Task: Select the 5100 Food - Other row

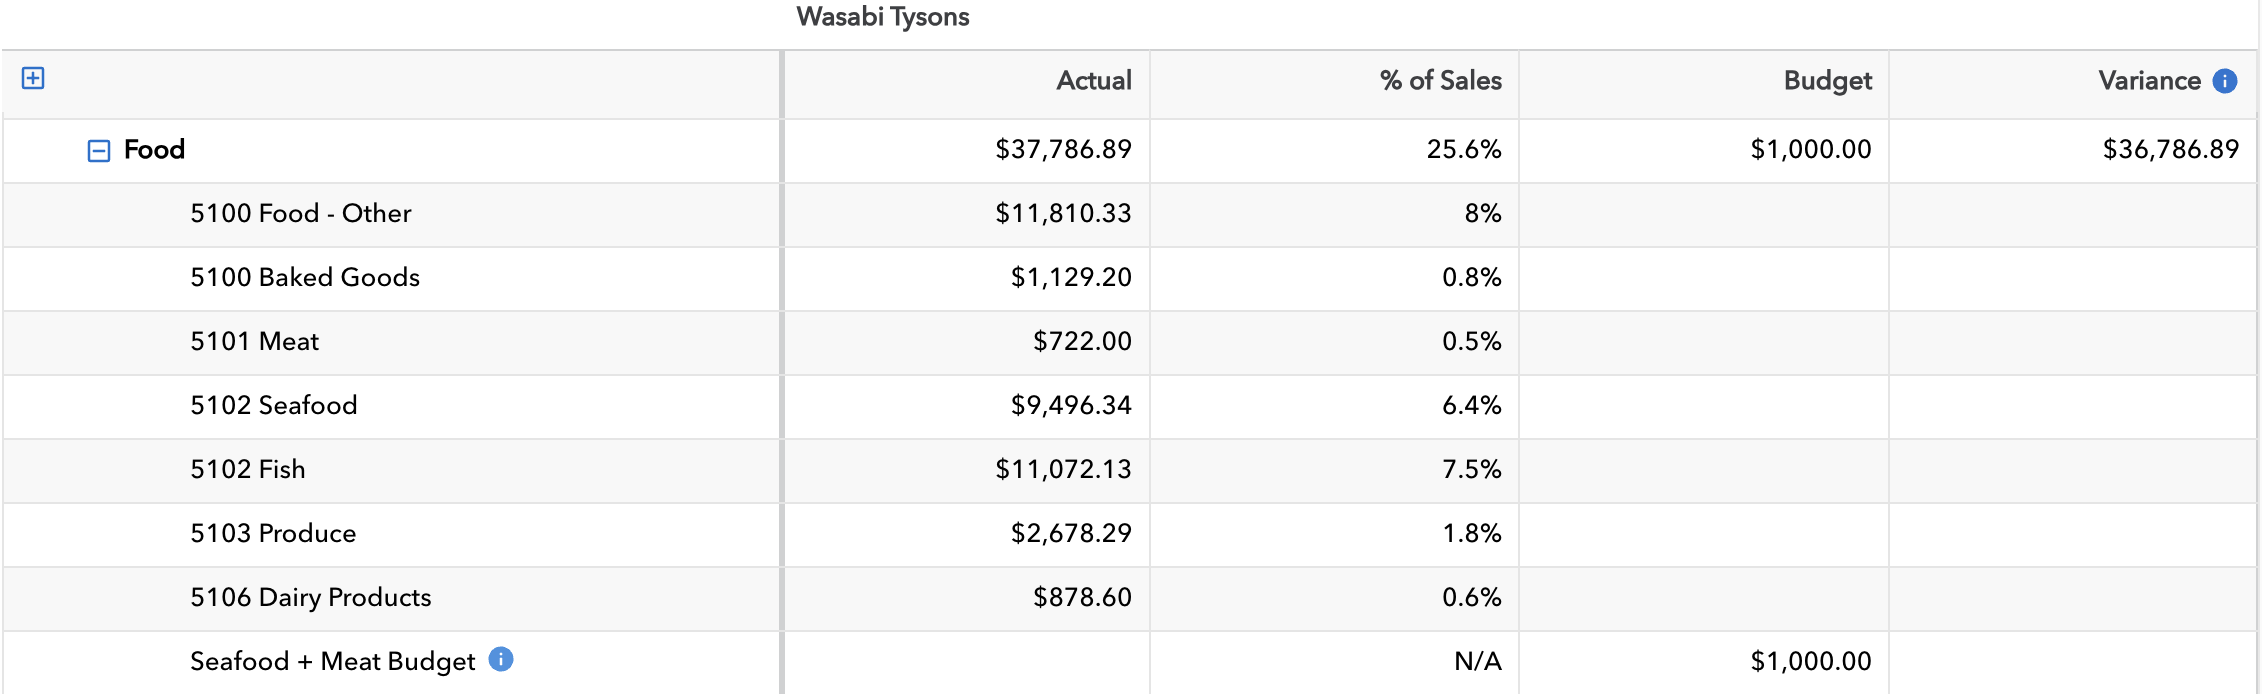Action: pos(301,214)
